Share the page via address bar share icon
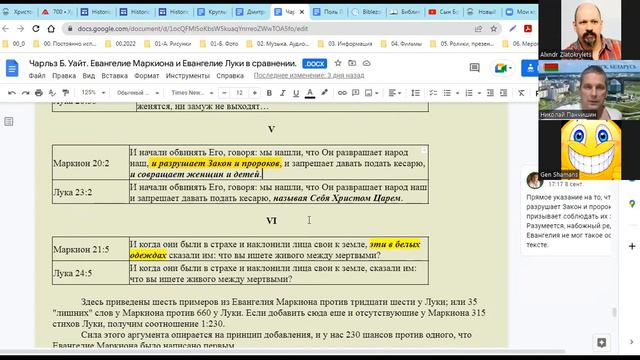This screenshot has width=640, height=360. pyautogui.click(x=478, y=29)
